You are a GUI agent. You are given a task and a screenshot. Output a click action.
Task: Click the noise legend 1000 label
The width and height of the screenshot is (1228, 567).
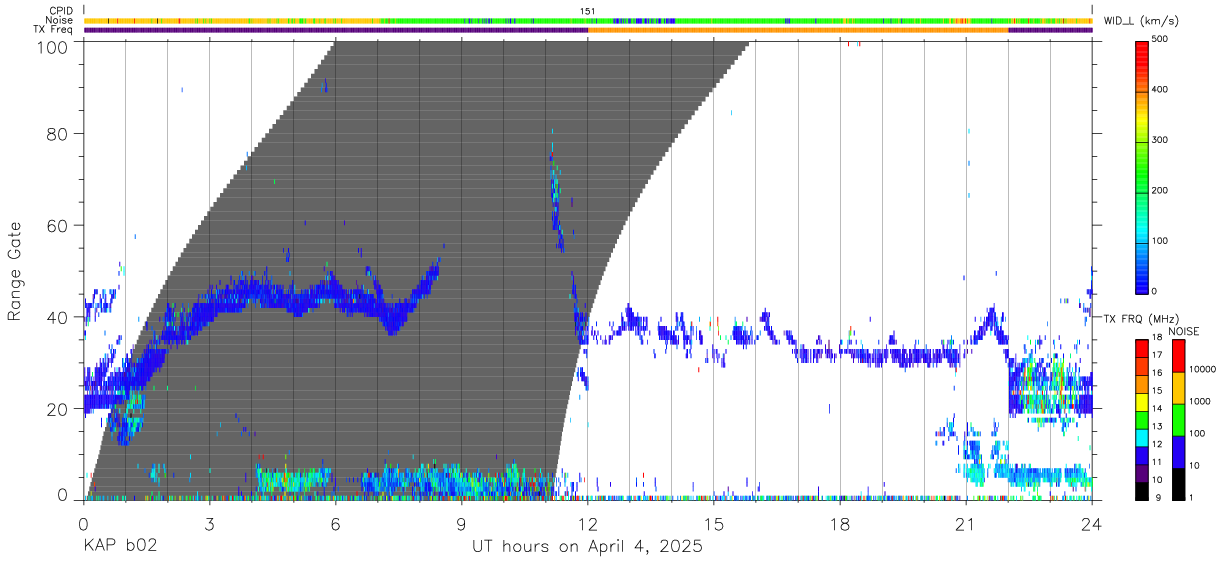pyautogui.click(x=1198, y=401)
